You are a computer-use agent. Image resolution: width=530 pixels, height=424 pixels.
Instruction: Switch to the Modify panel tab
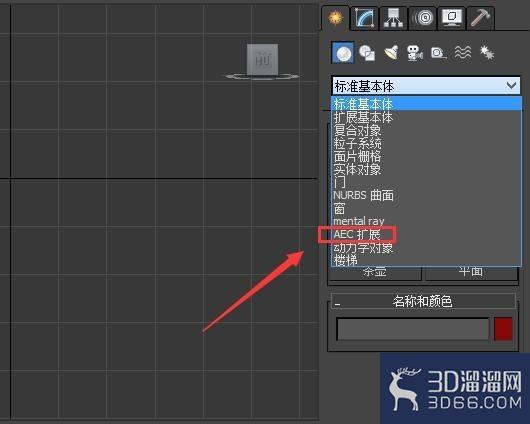coord(364,18)
